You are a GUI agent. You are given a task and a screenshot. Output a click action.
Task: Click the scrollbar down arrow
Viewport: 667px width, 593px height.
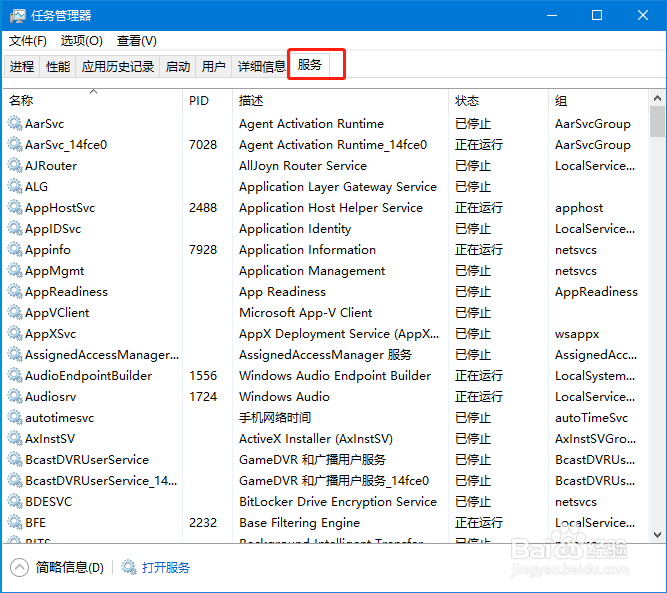(657, 535)
